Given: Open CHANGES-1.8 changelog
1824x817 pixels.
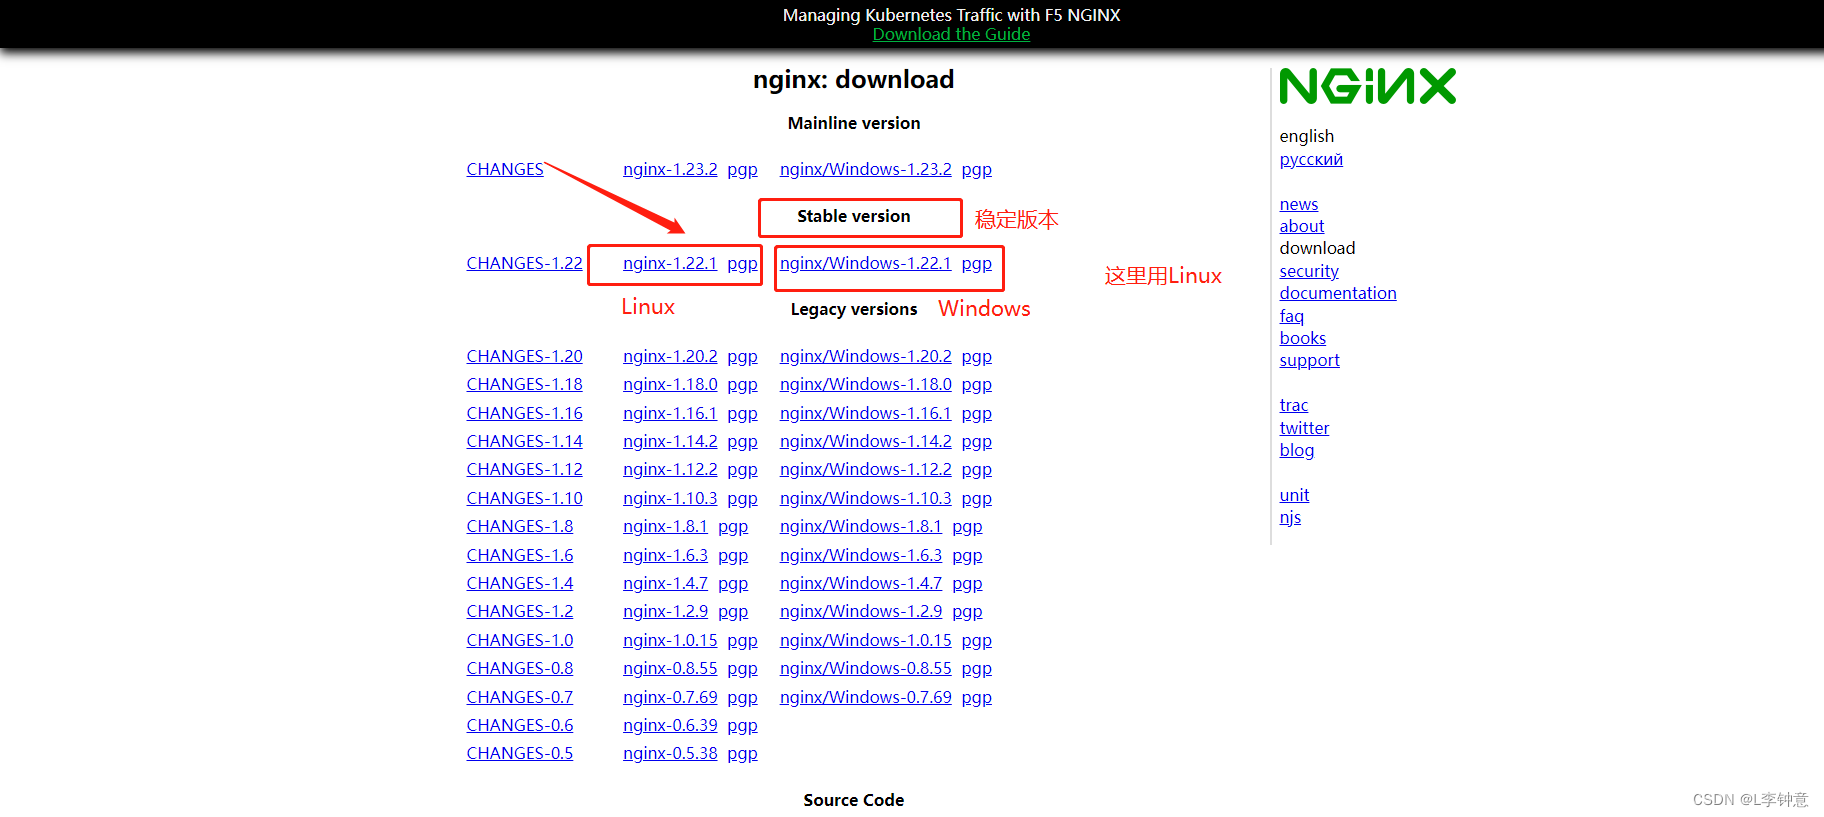Looking at the screenshot, I should 520,526.
